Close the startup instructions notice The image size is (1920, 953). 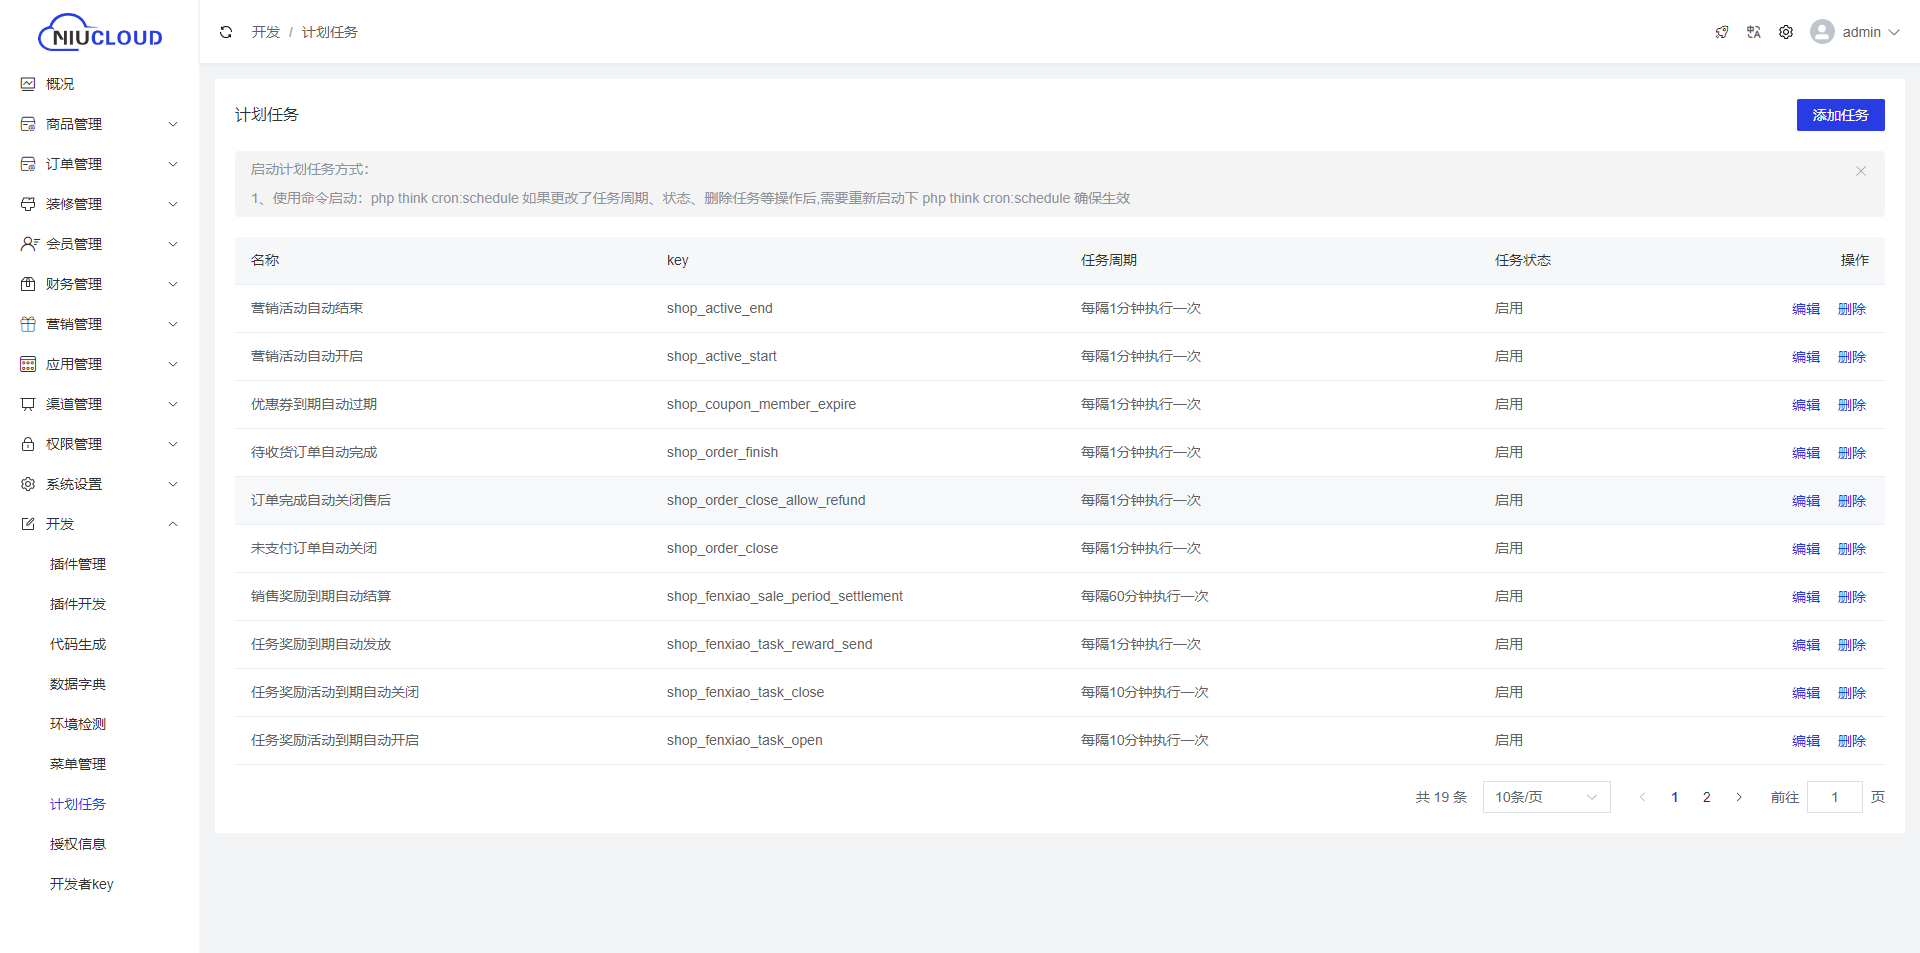1861,171
